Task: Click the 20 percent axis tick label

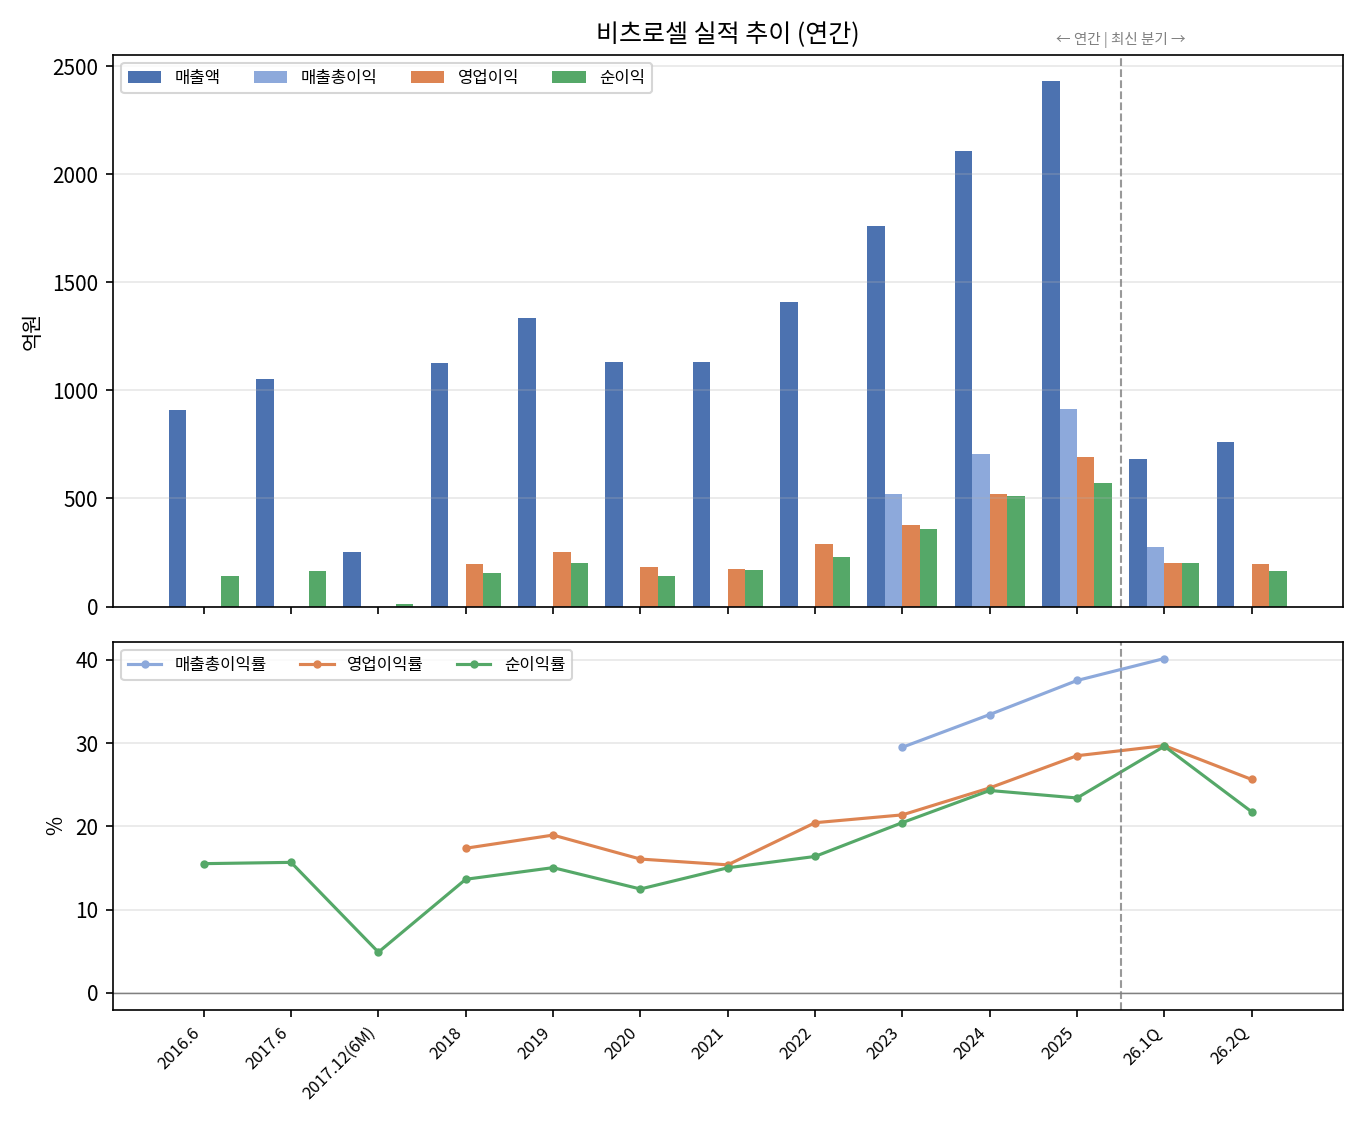Action: (x=88, y=827)
